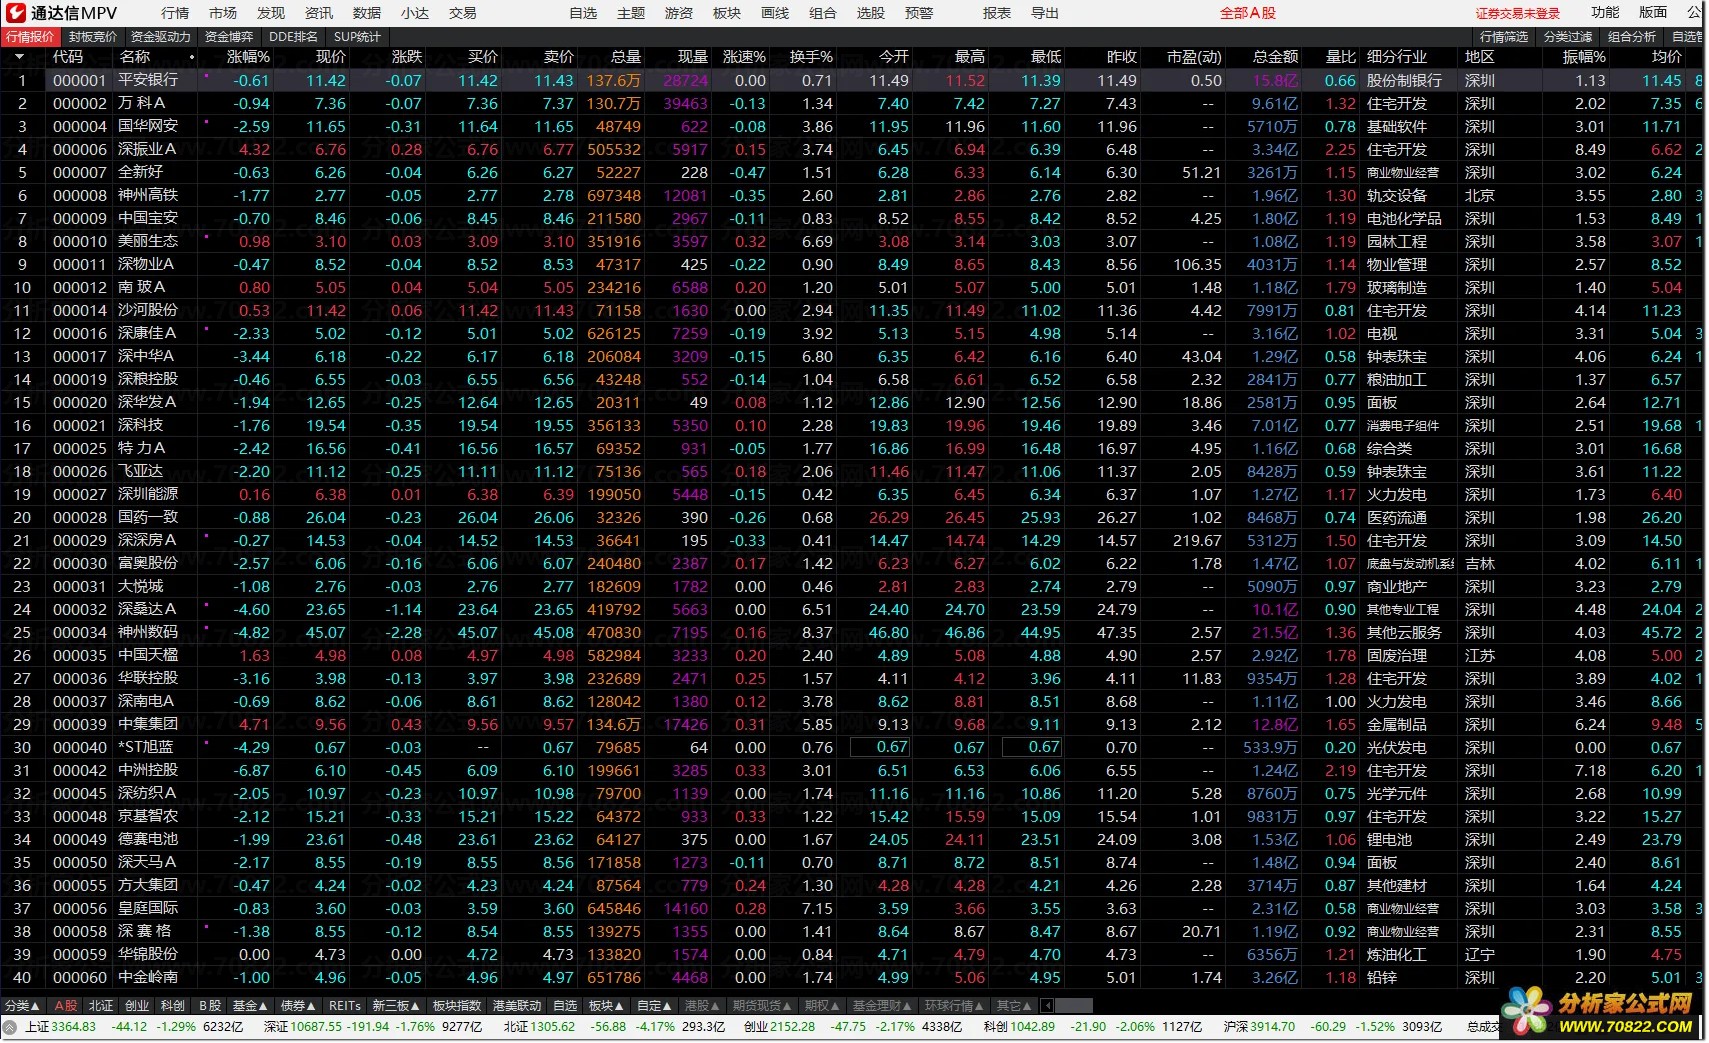Screen dimensions: 1709x1043
Task: Expand the 期权▲ bottom menu
Action: click(823, 1005)
